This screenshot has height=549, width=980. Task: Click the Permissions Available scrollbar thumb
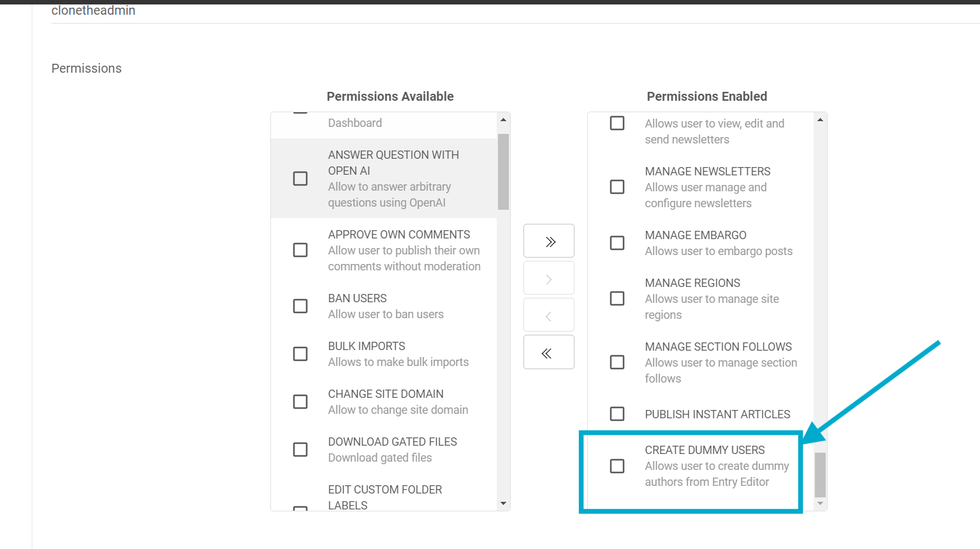(x=503, y=172)
